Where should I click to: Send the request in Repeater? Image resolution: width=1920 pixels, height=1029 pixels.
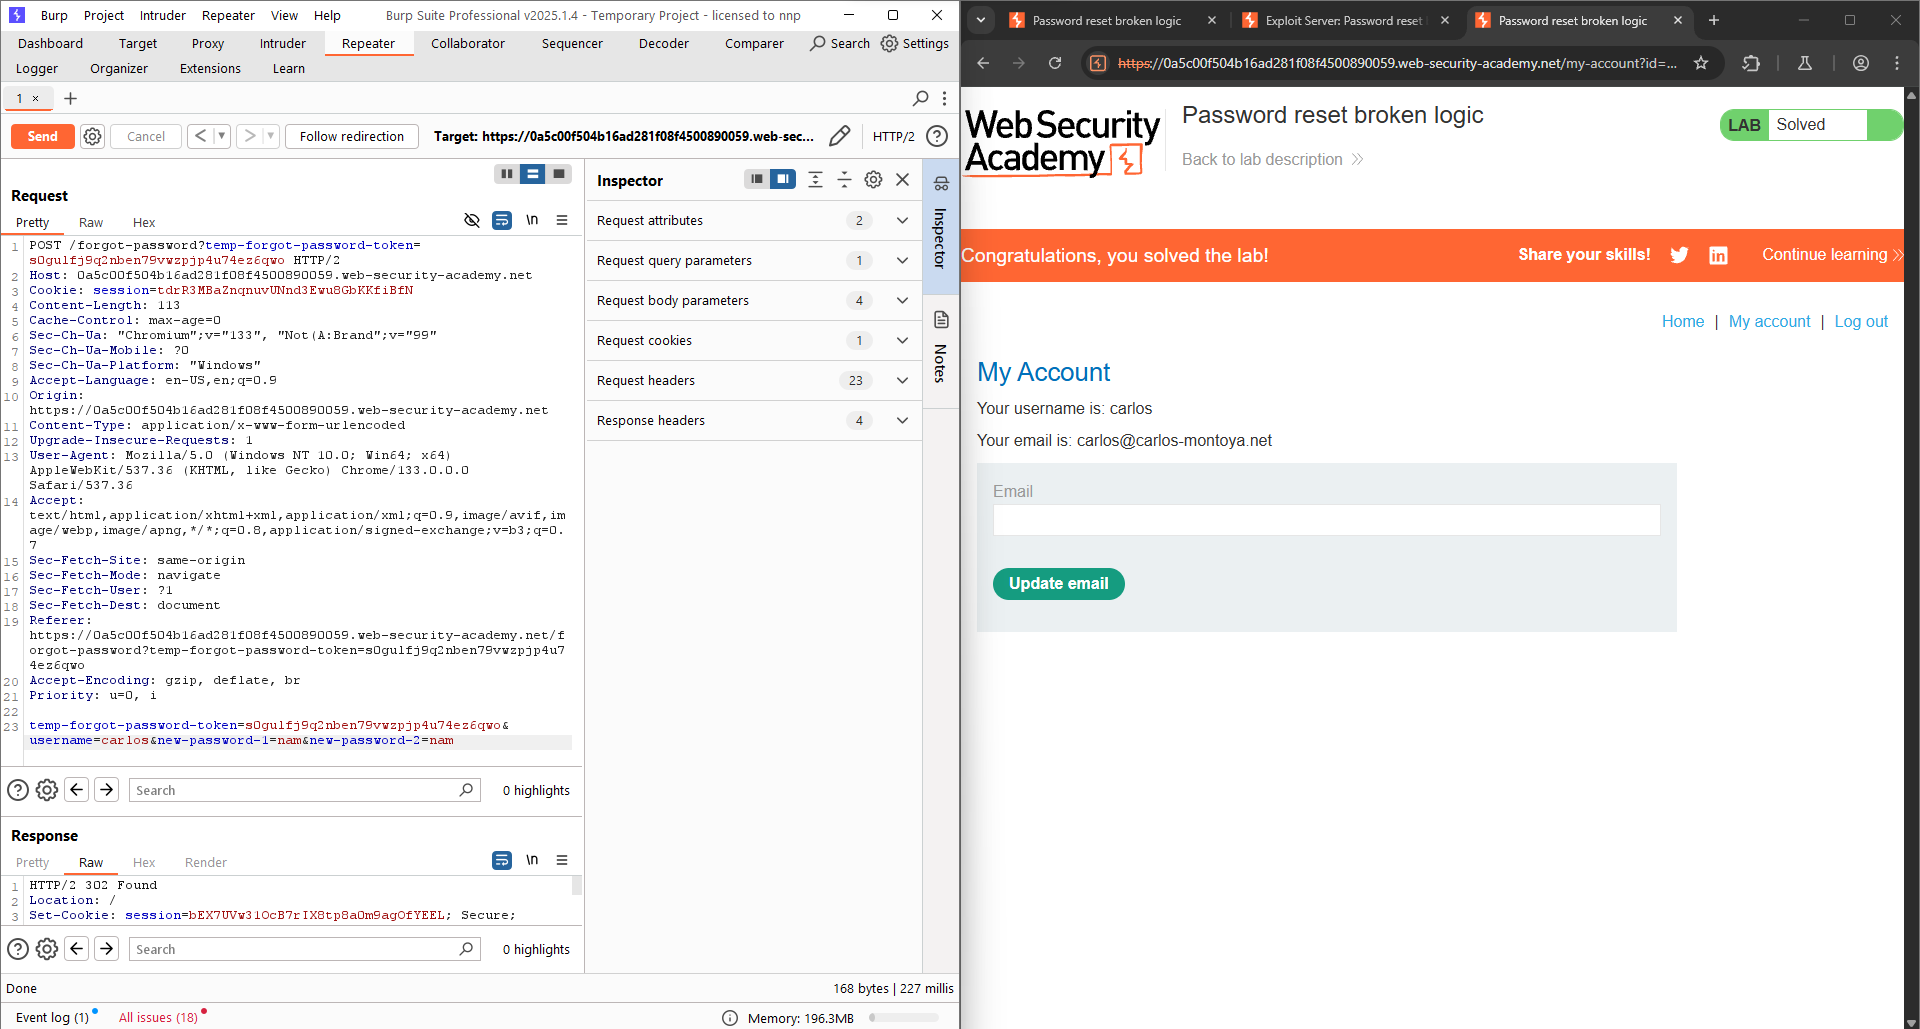pos(43,136)
